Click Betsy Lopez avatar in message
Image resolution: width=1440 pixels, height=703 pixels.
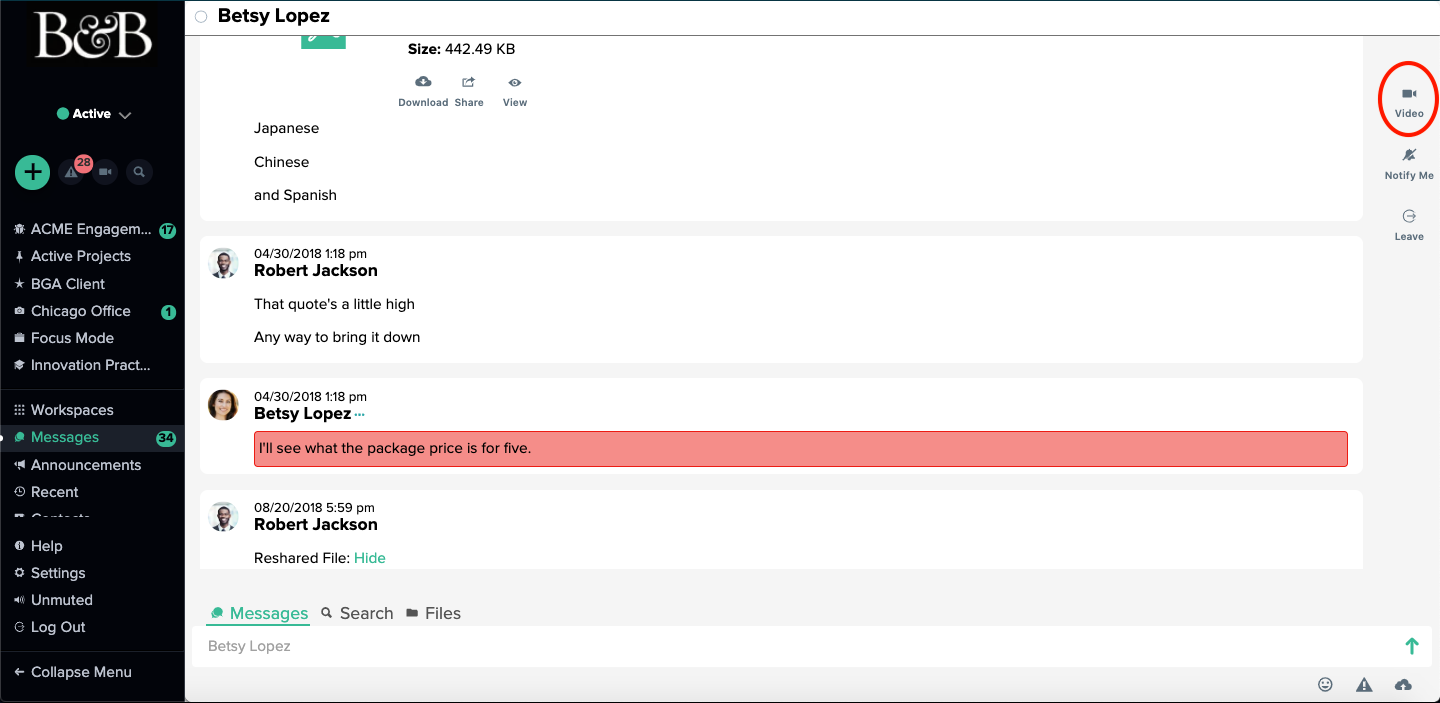[223, 405]
